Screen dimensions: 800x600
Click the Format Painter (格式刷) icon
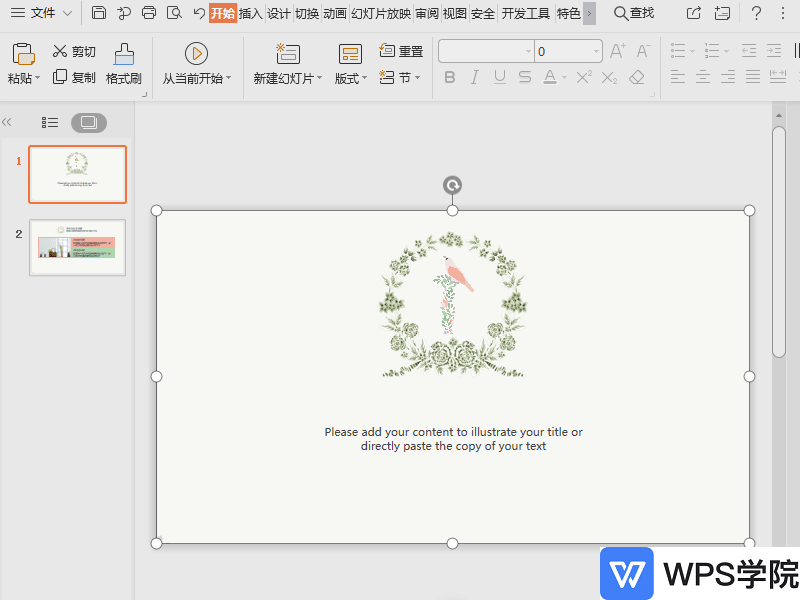tap(124, 55)
